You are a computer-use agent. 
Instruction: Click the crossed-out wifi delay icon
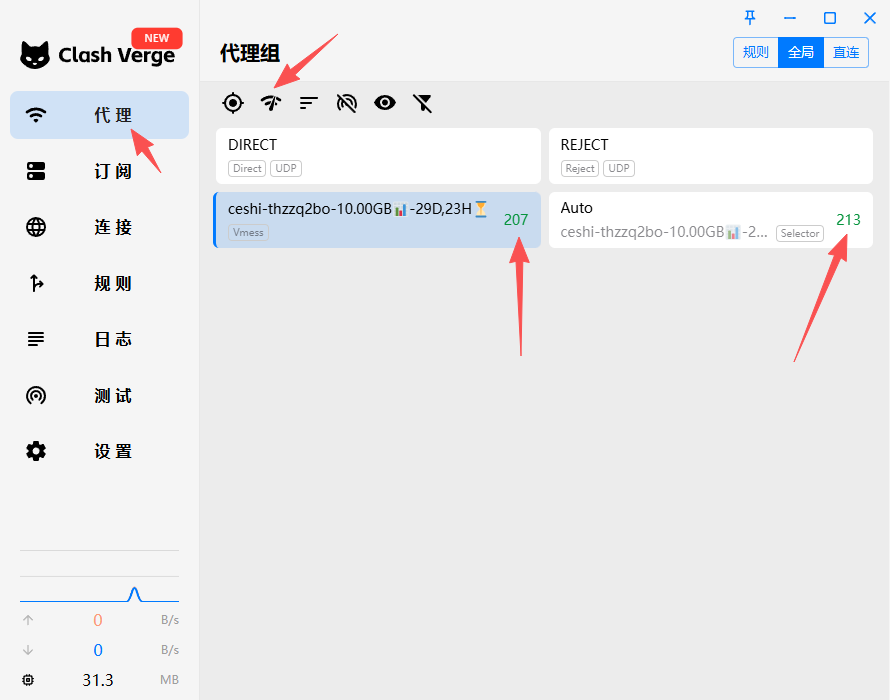pos(347,103)
